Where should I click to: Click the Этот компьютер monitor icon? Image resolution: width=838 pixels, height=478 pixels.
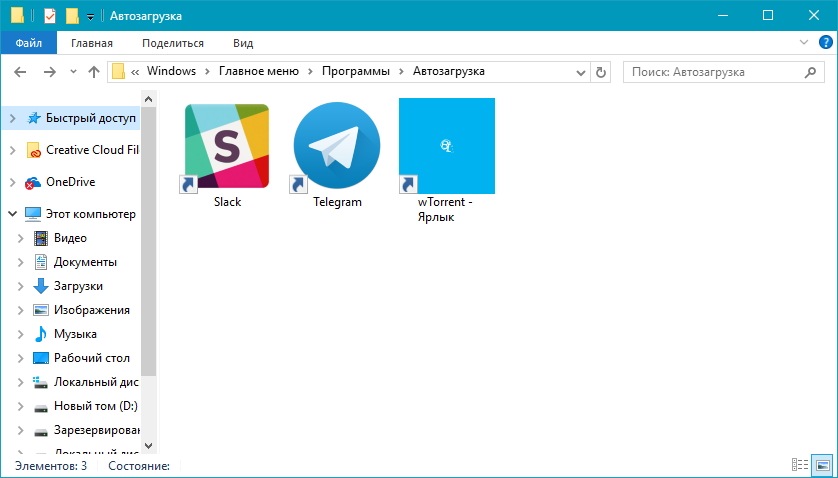pos(33,214)
